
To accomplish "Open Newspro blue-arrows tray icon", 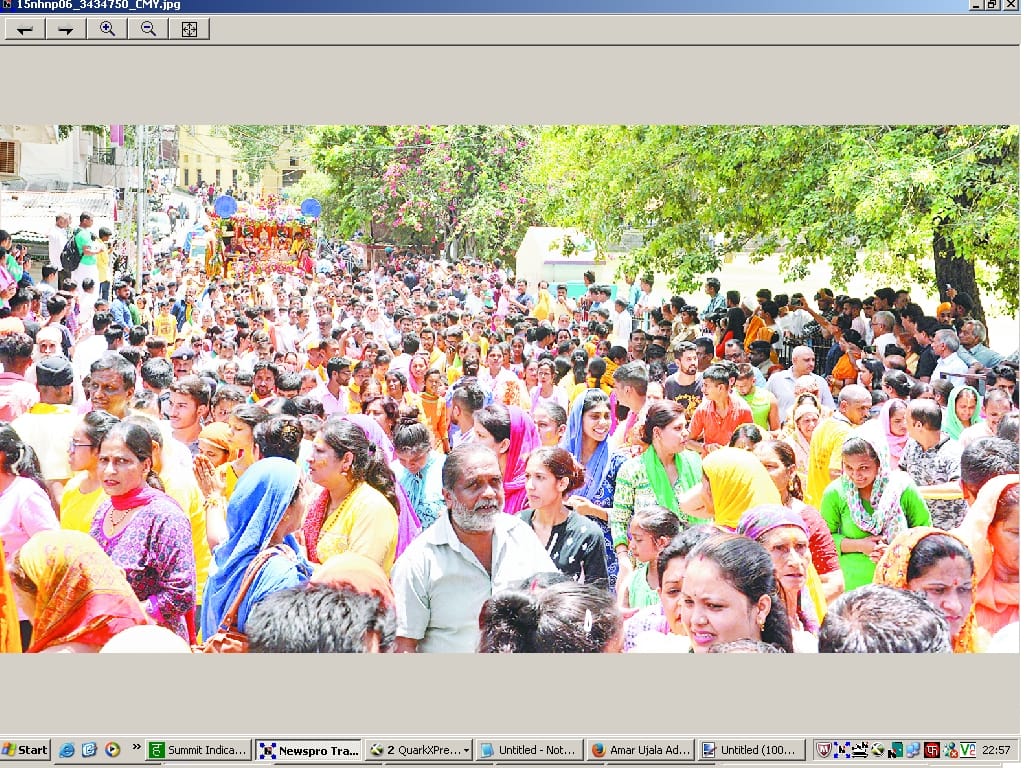I will (x=842, y=750).
